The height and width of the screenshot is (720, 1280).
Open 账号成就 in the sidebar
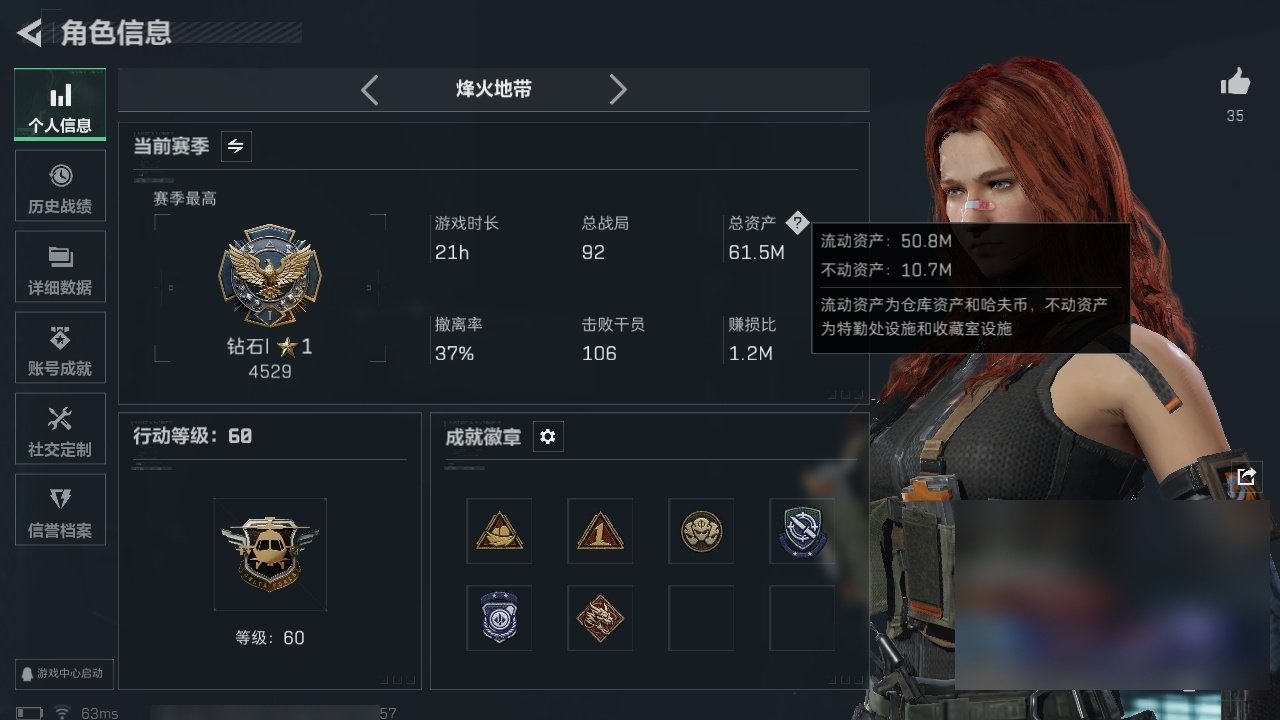pyautogui.click(x=60, y=349)
